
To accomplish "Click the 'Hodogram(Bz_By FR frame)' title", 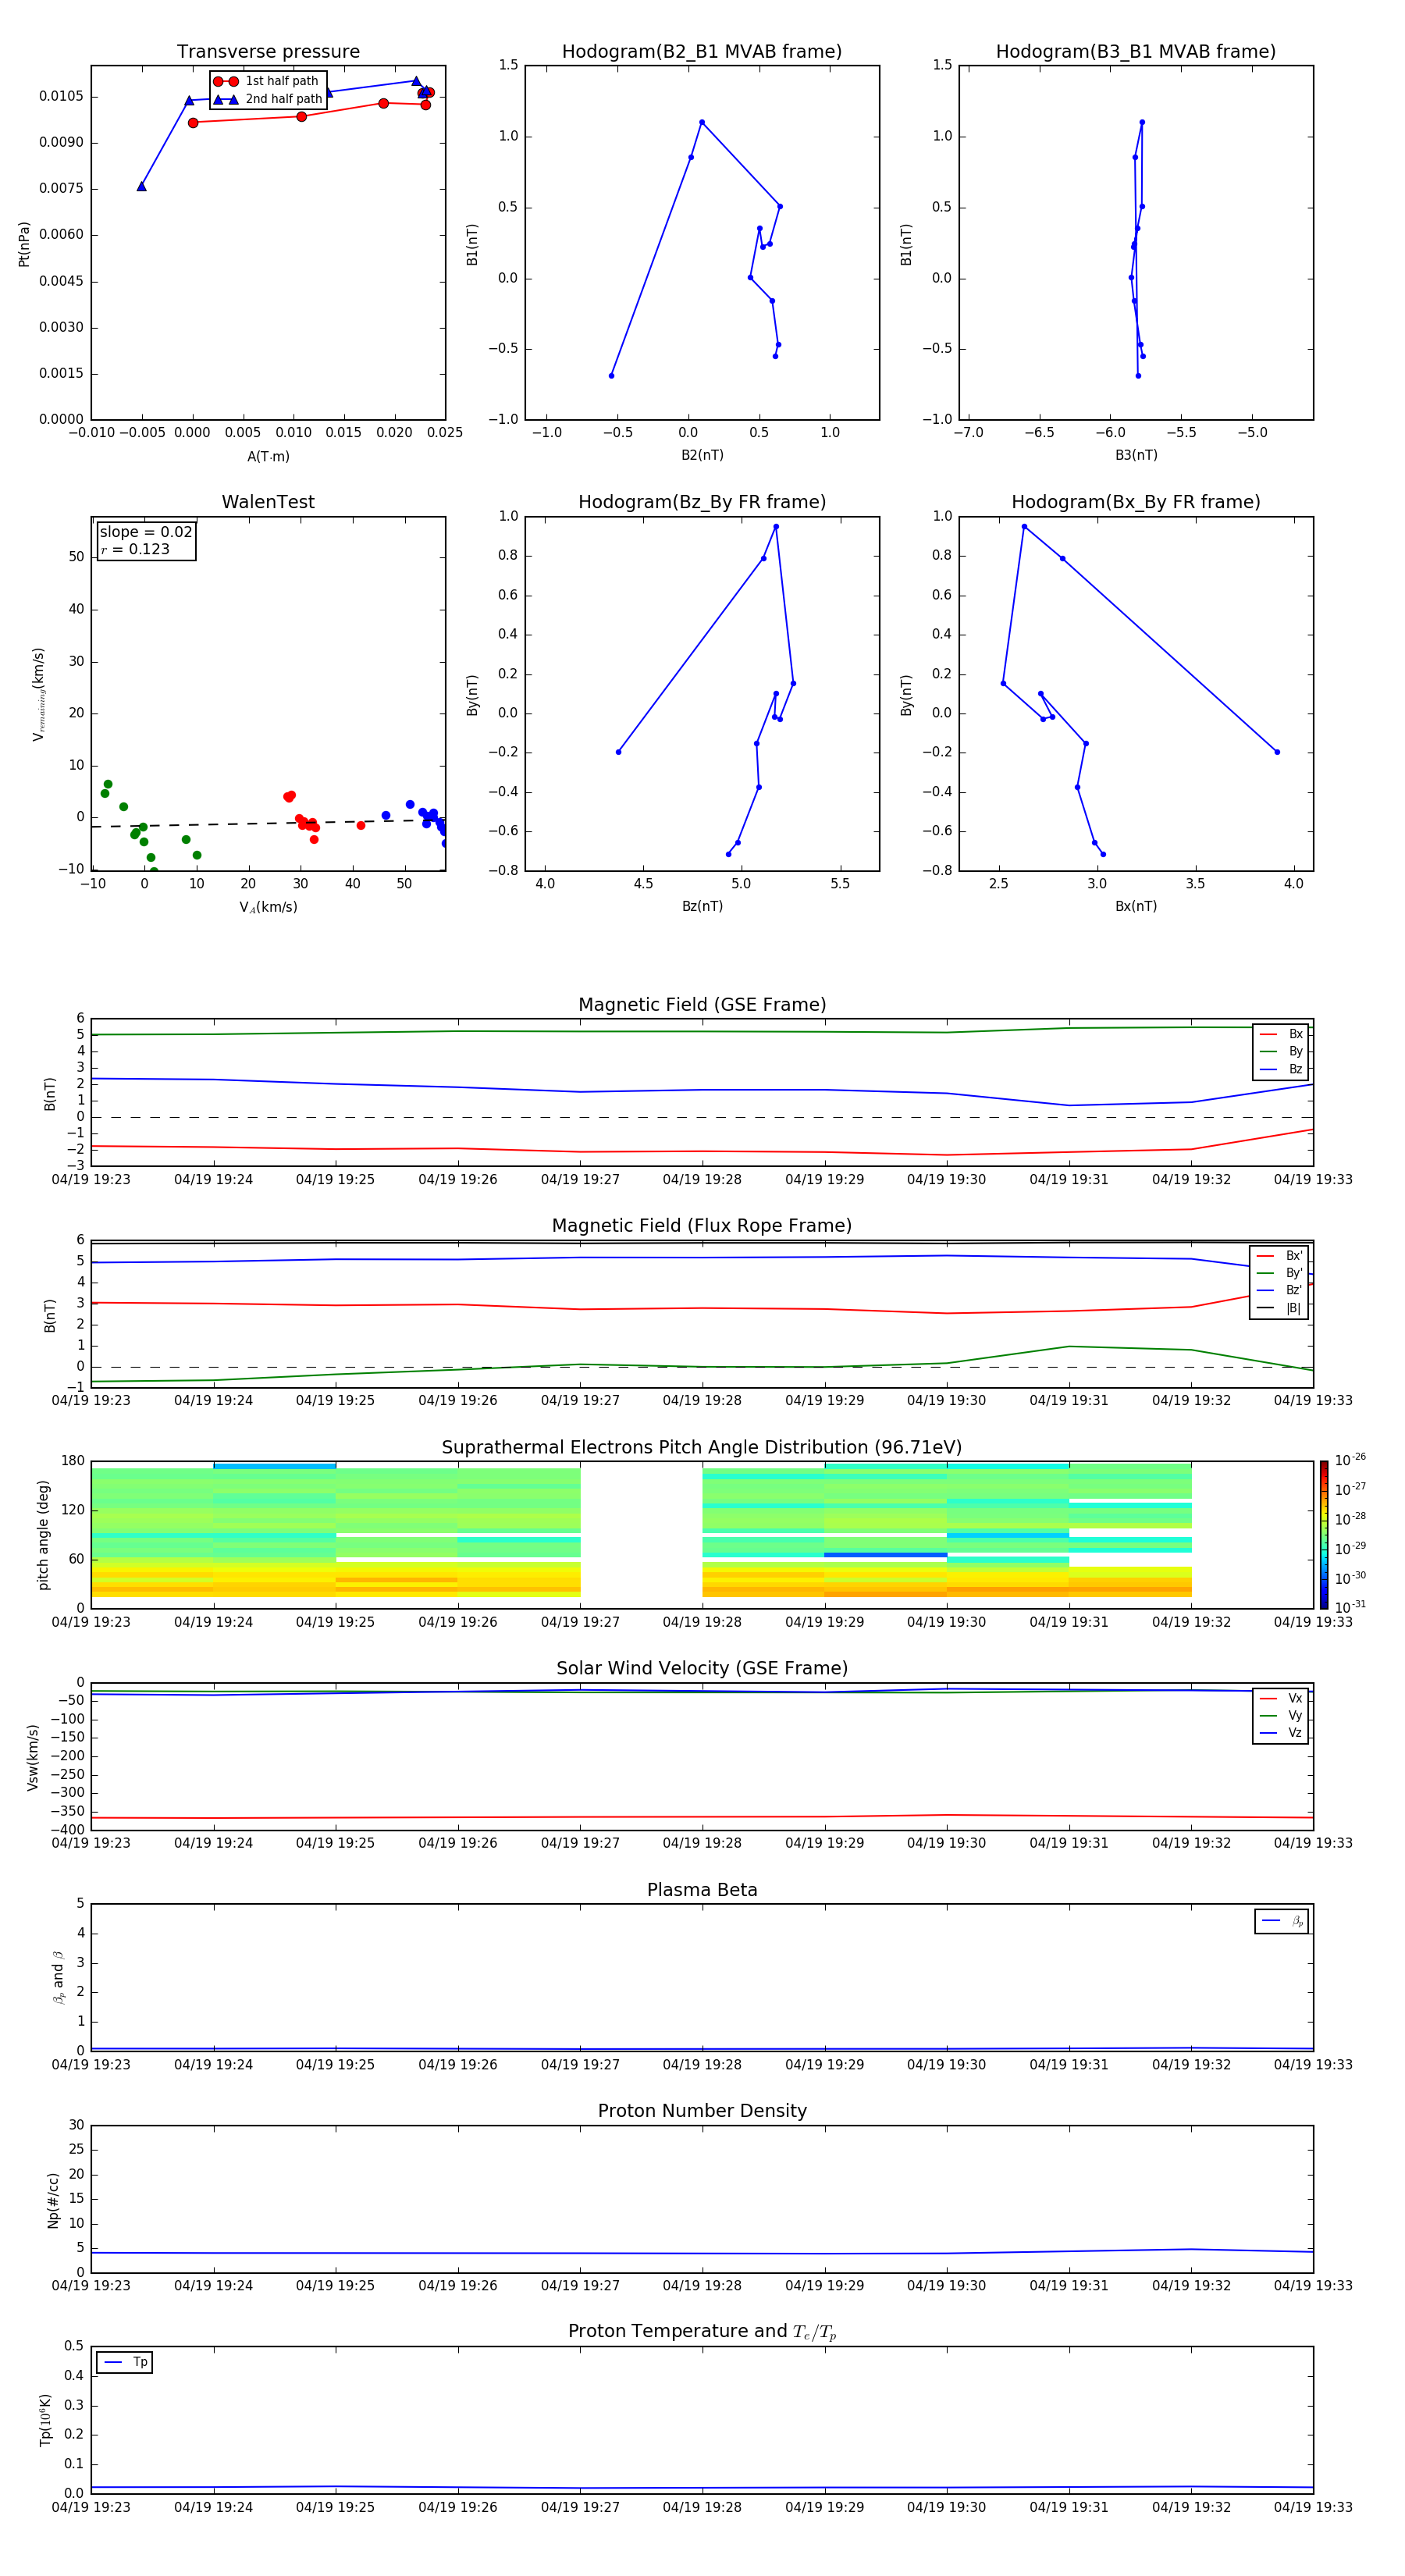I will (702, 502).
